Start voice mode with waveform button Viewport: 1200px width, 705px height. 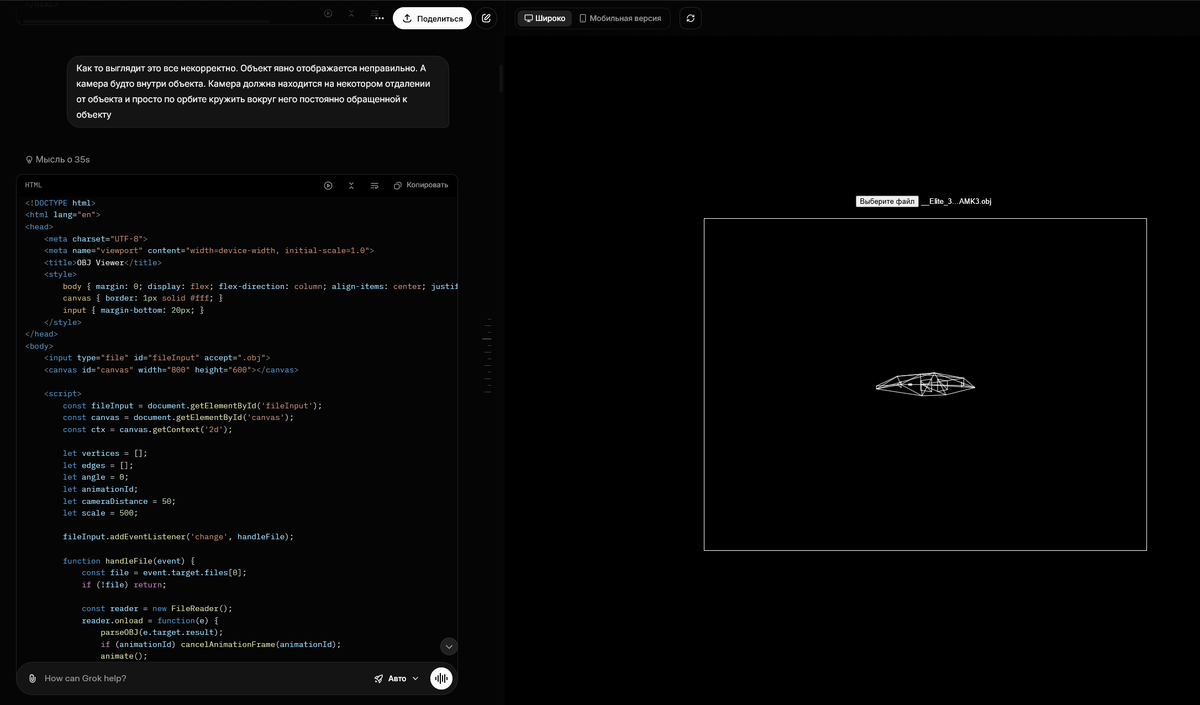pyautogui.click(x=441, y=678)
